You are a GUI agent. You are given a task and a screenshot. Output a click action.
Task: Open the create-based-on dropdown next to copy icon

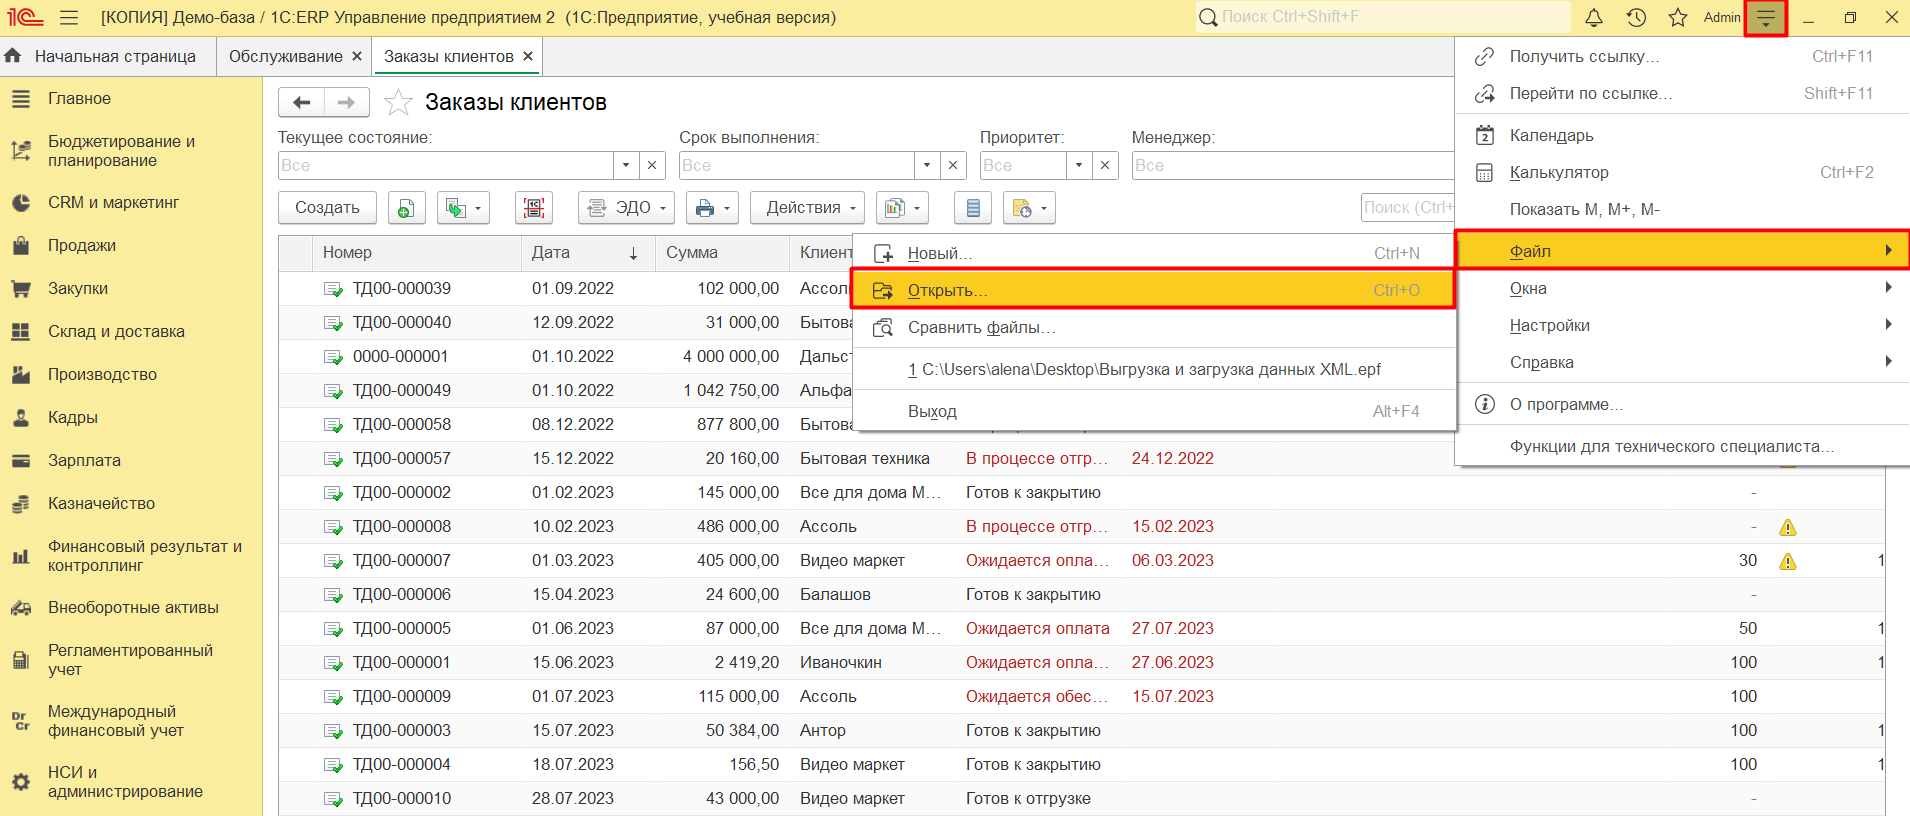point(463,208)
